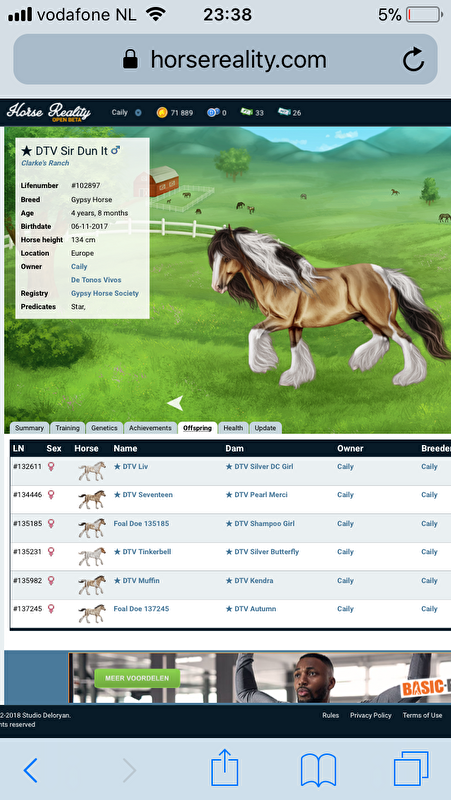Open the Safari tabs overview icon
The image size is (451, 800).
tap(411, 768)
